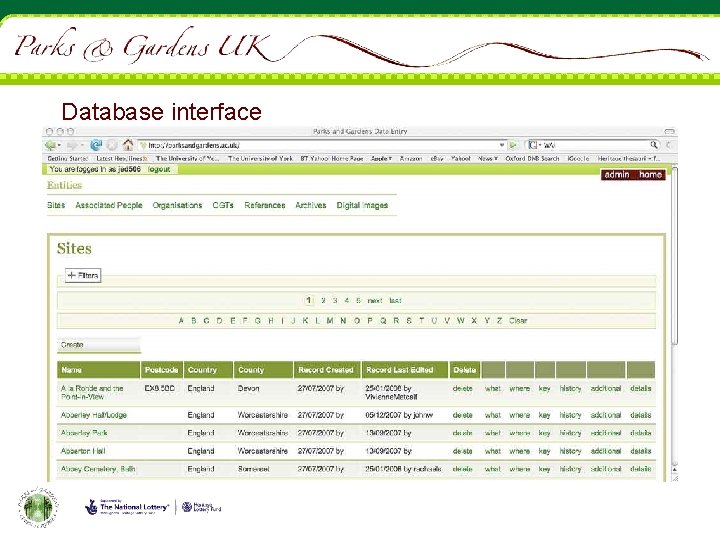Click the green go arrow beside address bar

[x=513, y=145]
